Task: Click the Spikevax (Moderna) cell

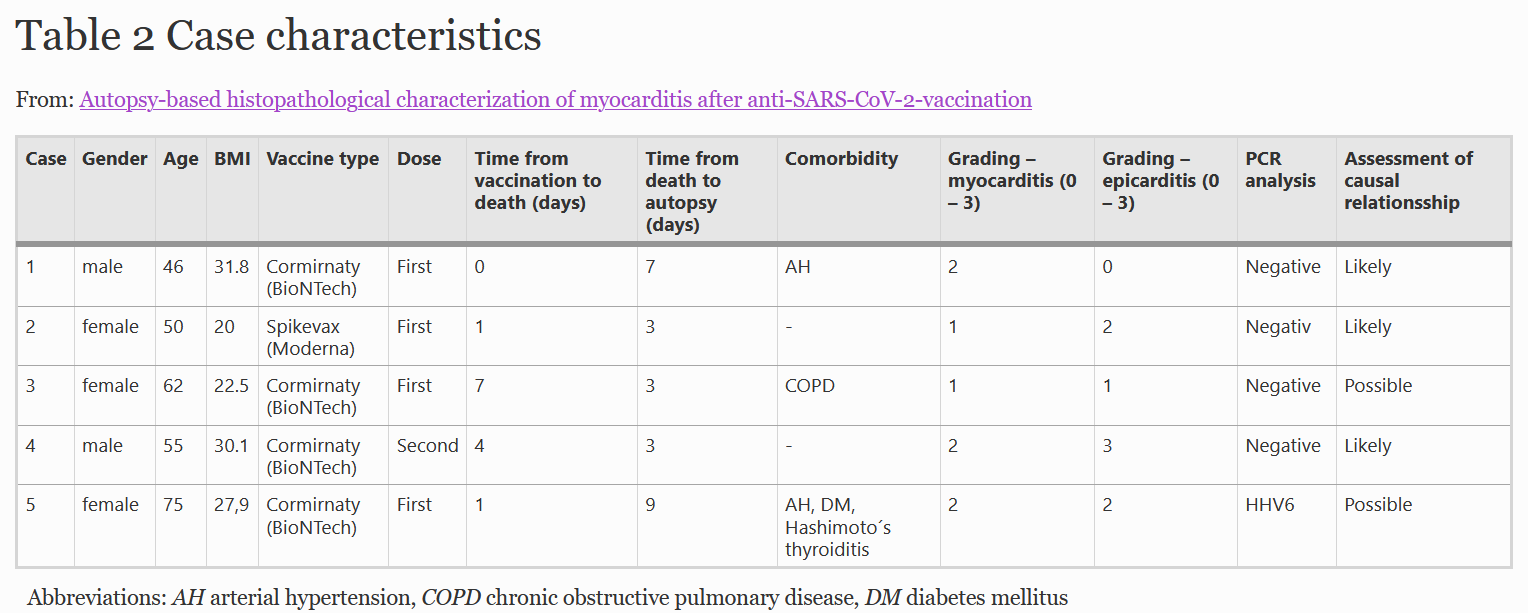Action: 312,337
